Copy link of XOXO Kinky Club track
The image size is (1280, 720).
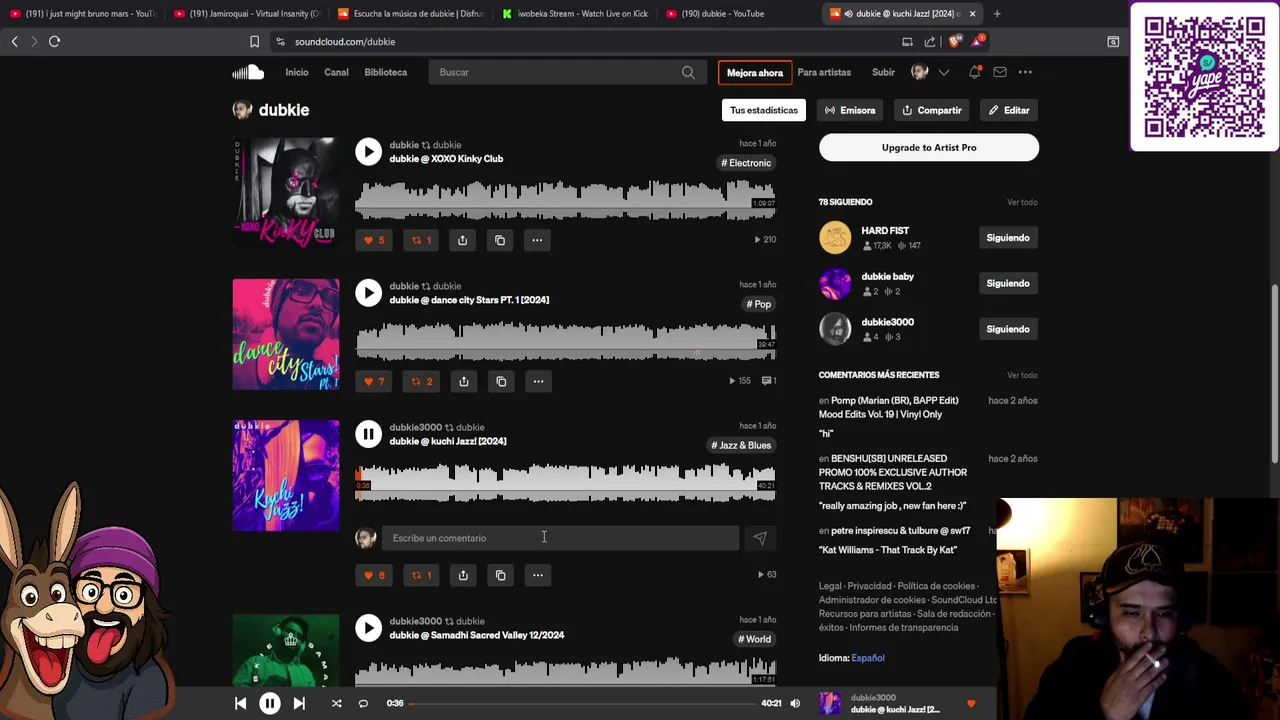(500, 240)
